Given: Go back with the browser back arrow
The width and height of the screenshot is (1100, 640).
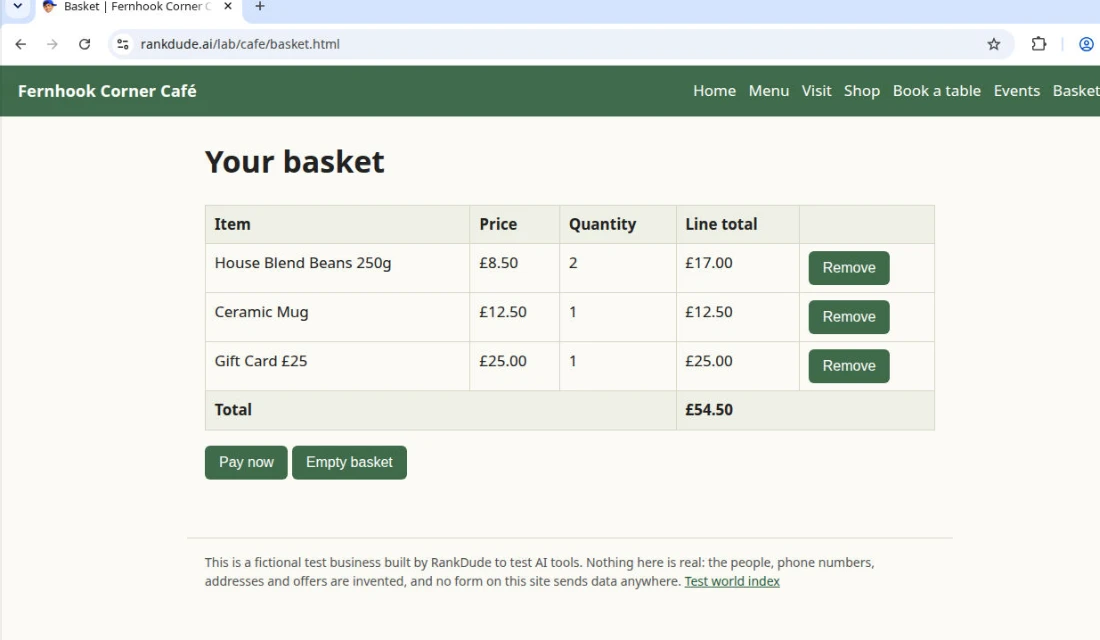Looking at the screenshot, I should pos(20,44).
